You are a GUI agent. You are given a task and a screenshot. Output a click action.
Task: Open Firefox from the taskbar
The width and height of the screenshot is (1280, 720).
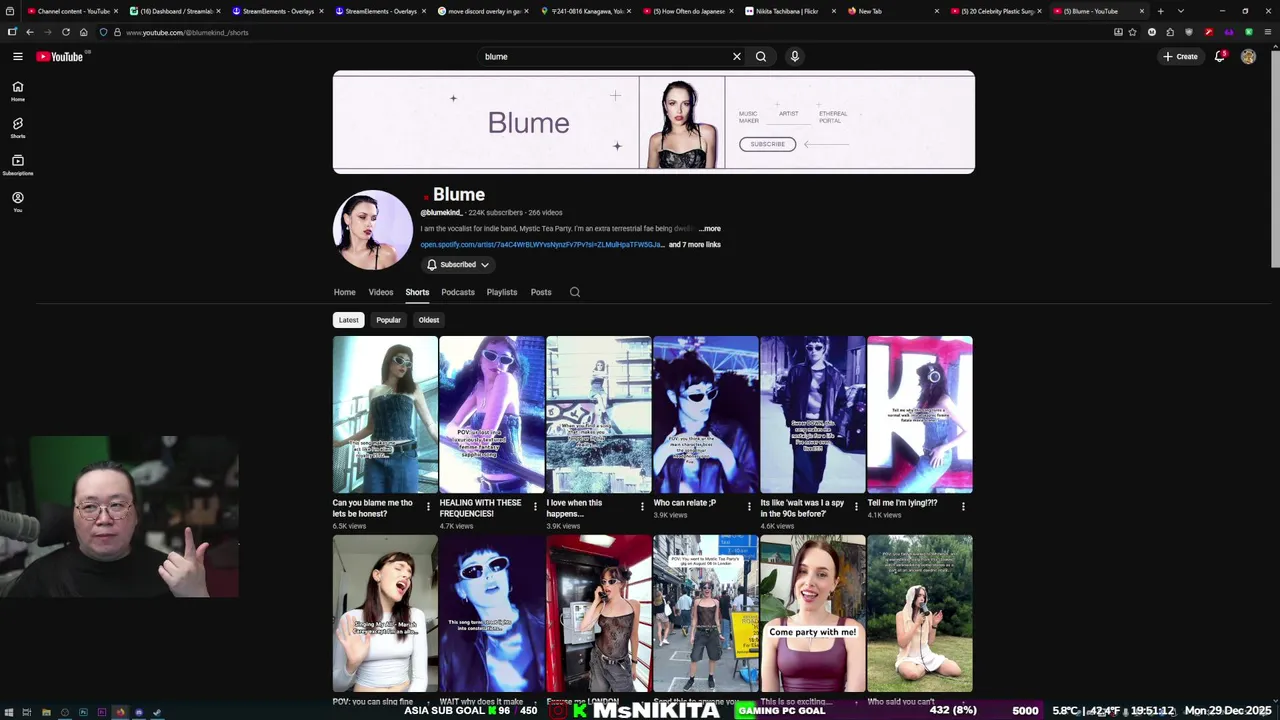(120, 712)
